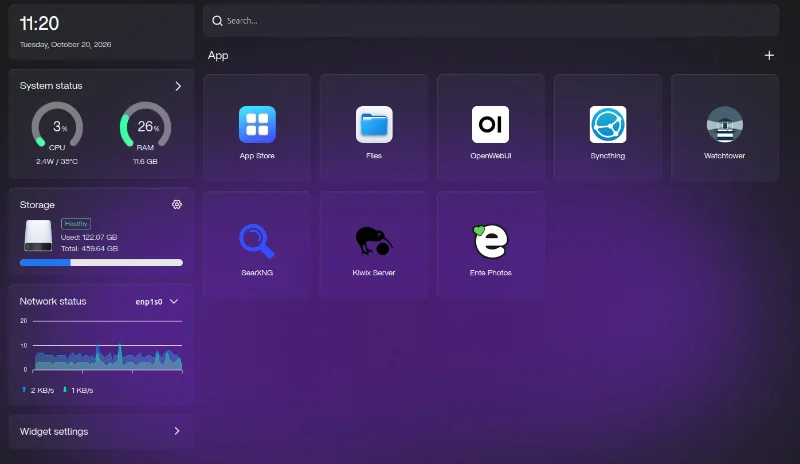Click the storage drive icon
This screenshot has width=800, height=464.
click(x=38, y=235)
